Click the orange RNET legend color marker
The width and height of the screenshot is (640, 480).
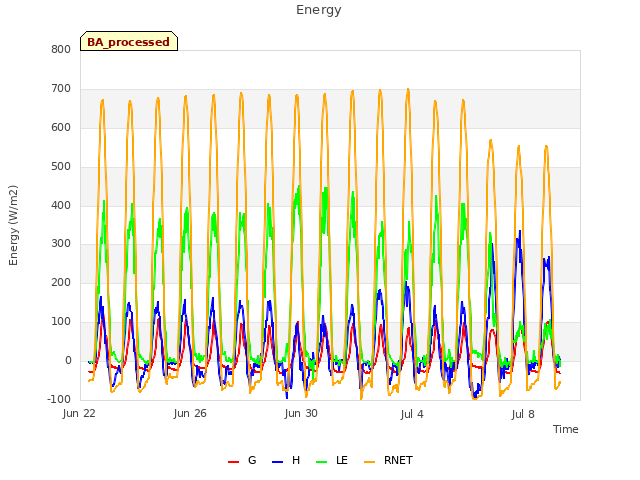point(369,462)
